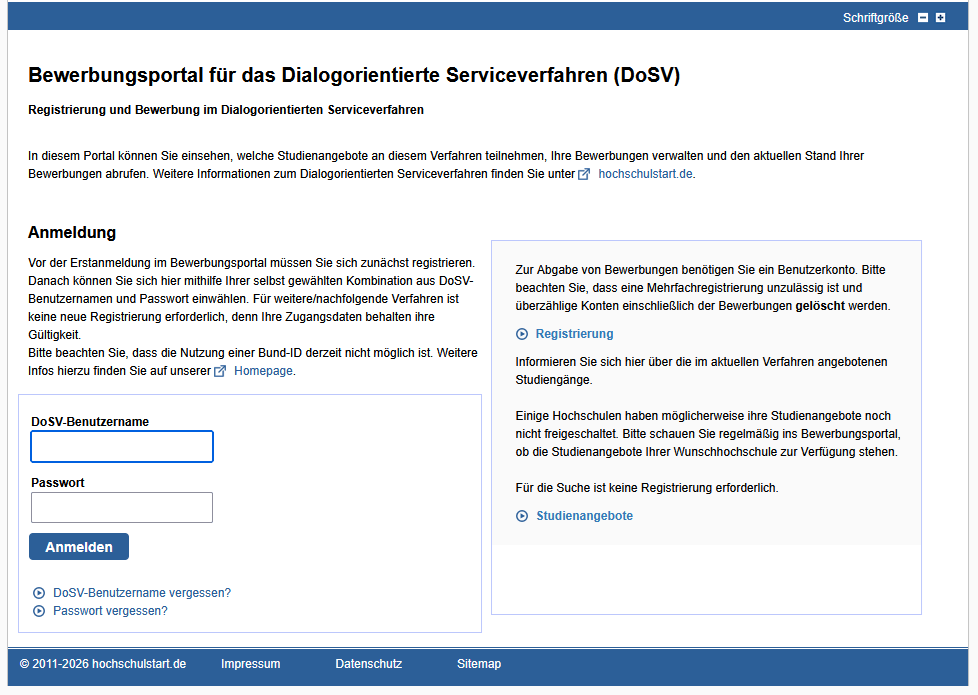Click the arrow icon next to Registrierung

[x=521, y=334]
